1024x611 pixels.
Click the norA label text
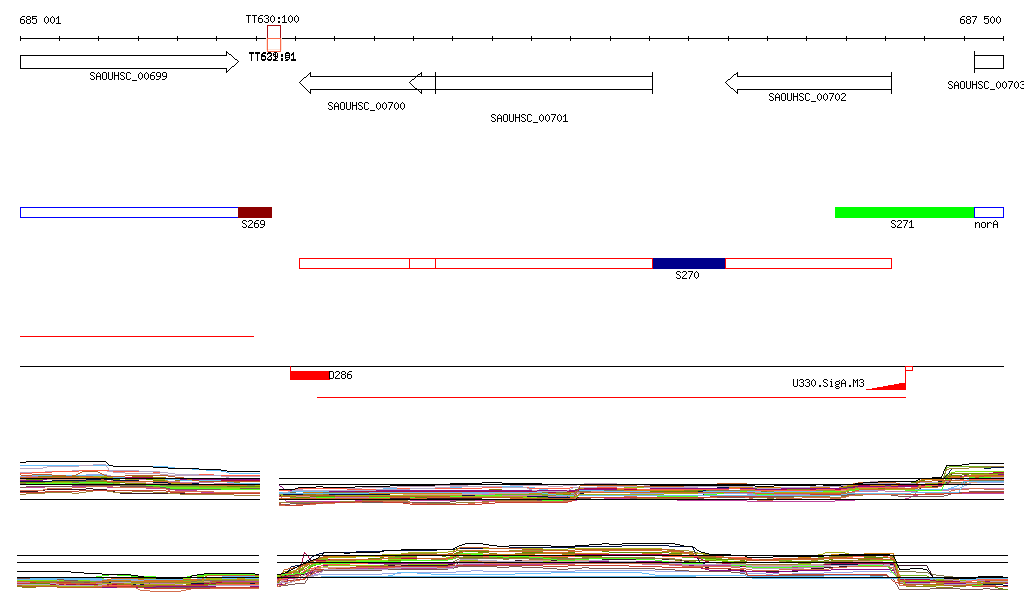click(986, 225)
